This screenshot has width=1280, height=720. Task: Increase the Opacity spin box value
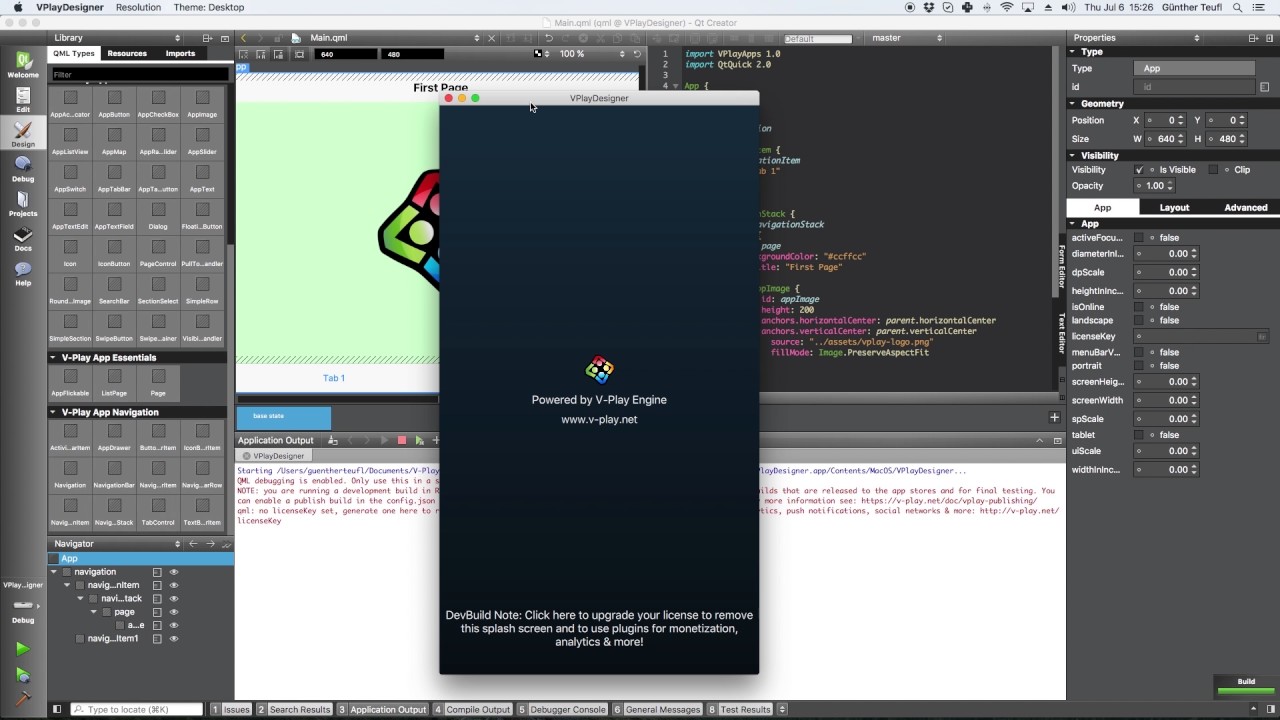point(1170,183)
